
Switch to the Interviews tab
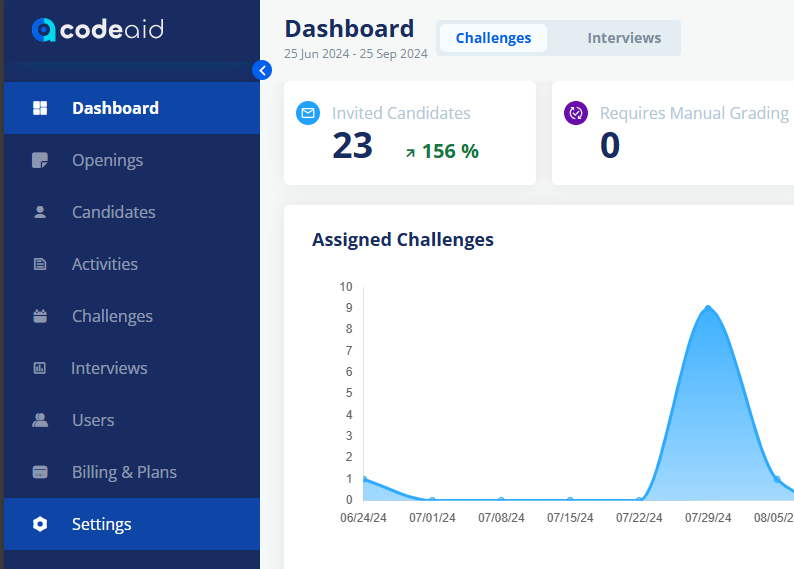(x=624, y=38)
